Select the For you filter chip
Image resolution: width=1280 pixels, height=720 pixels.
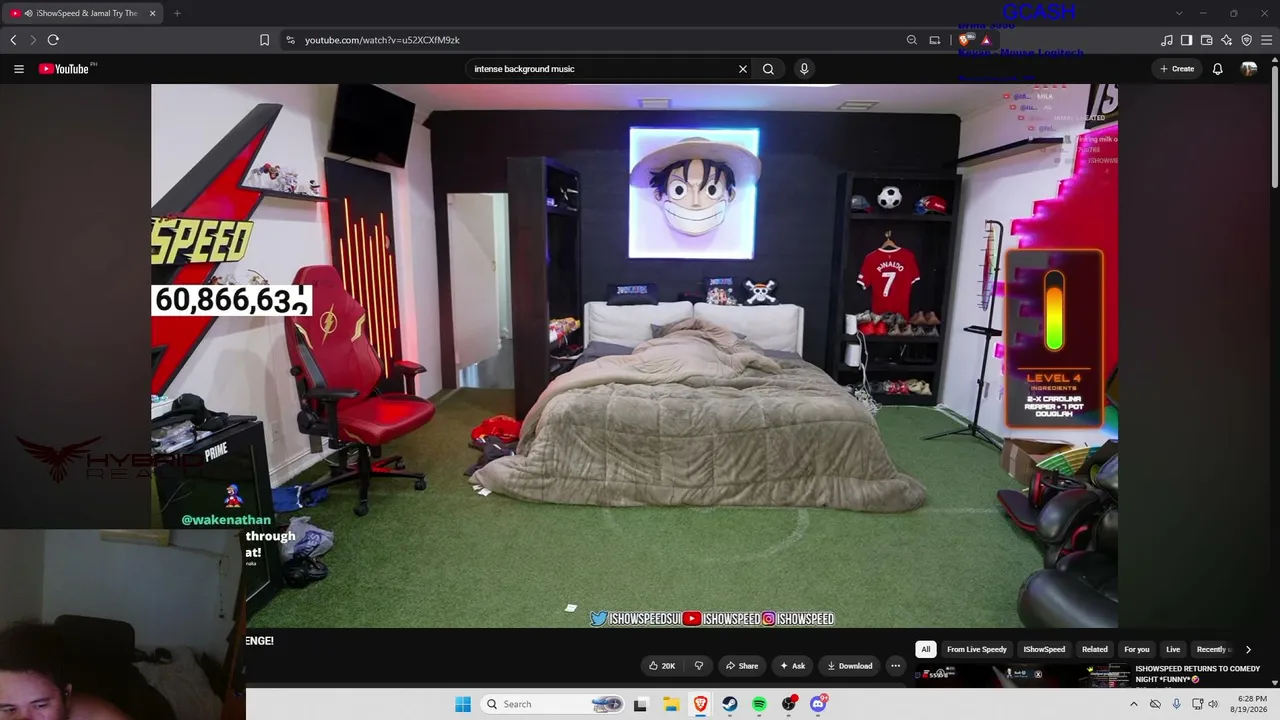(1137, 649)
